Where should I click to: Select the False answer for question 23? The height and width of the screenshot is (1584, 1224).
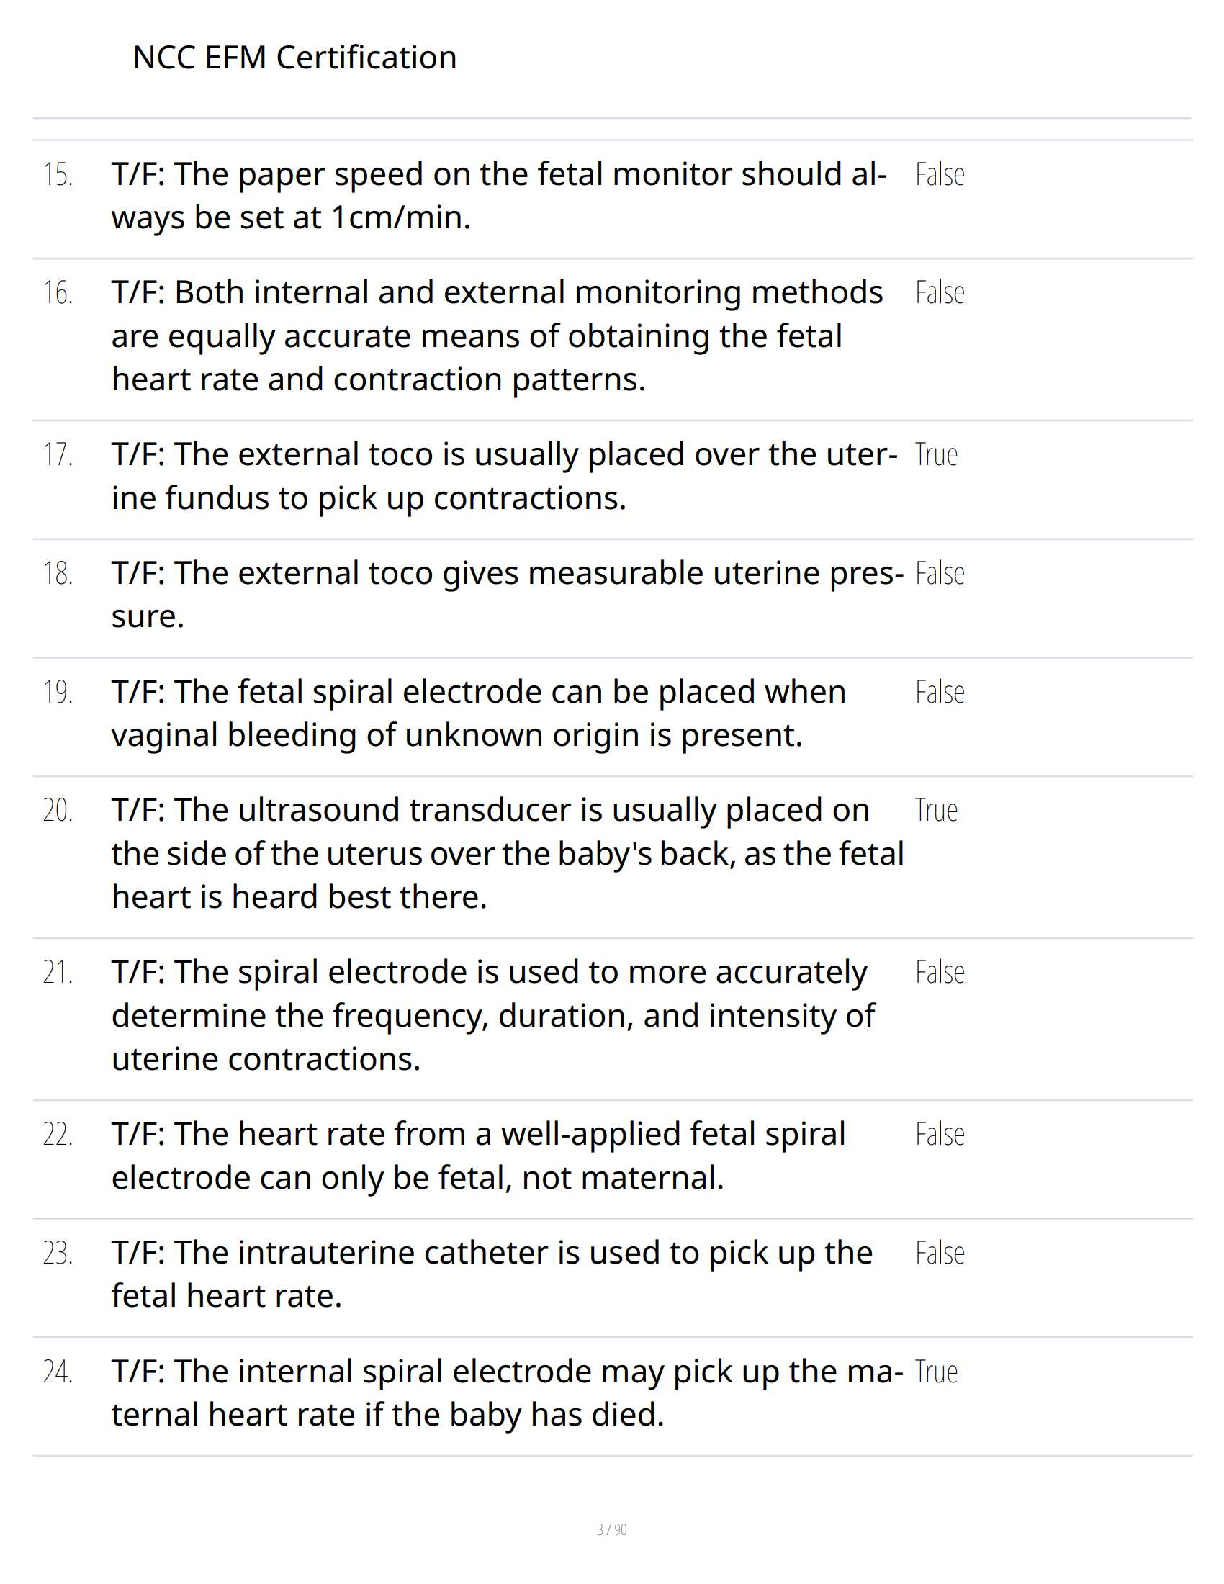point(939,1253)
